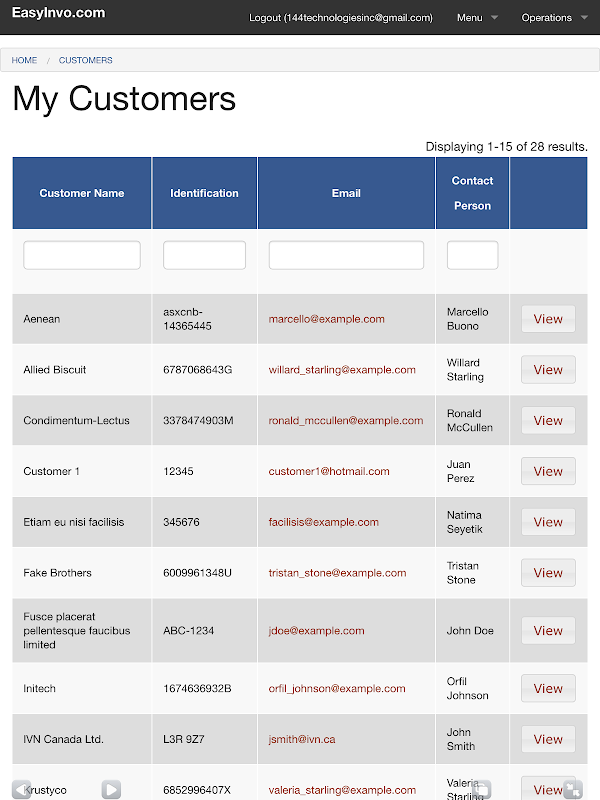The width and height of the screenshot is (600, 800).
Task: View the Aenean customer record
Action: click(548, 319)
